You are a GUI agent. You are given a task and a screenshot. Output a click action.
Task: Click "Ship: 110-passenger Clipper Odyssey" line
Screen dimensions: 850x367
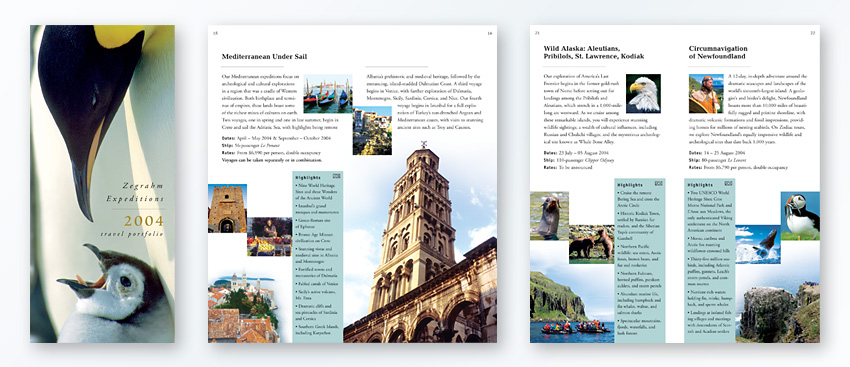click(x=579, y=160)
